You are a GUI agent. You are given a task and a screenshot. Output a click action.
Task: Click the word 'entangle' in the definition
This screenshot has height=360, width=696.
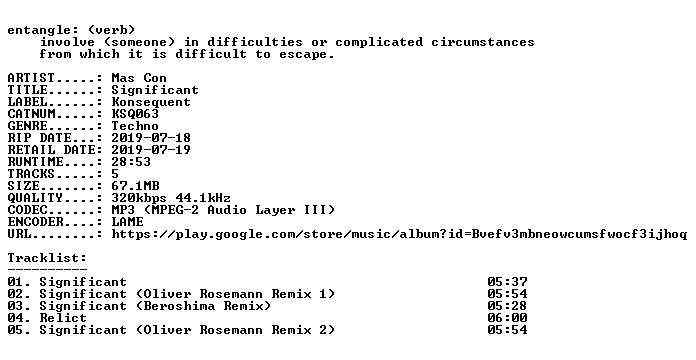(36, 31)
